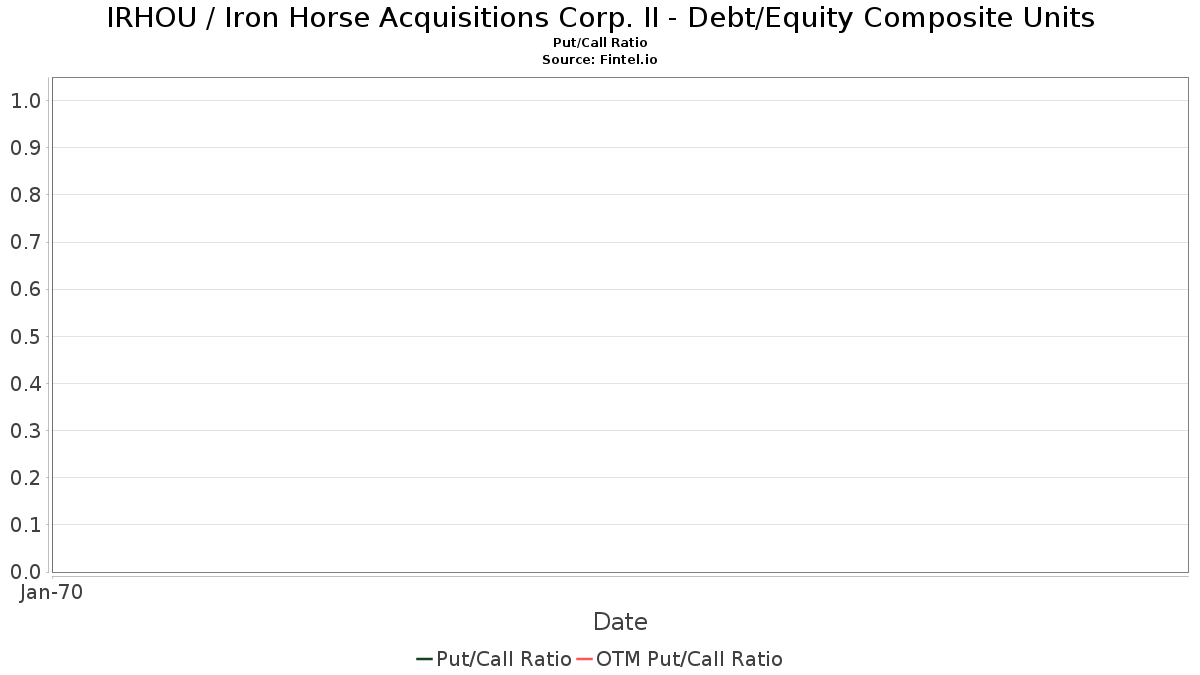
Task: Click the 0.1 y-axis tick label
Action: pos(25,525)
